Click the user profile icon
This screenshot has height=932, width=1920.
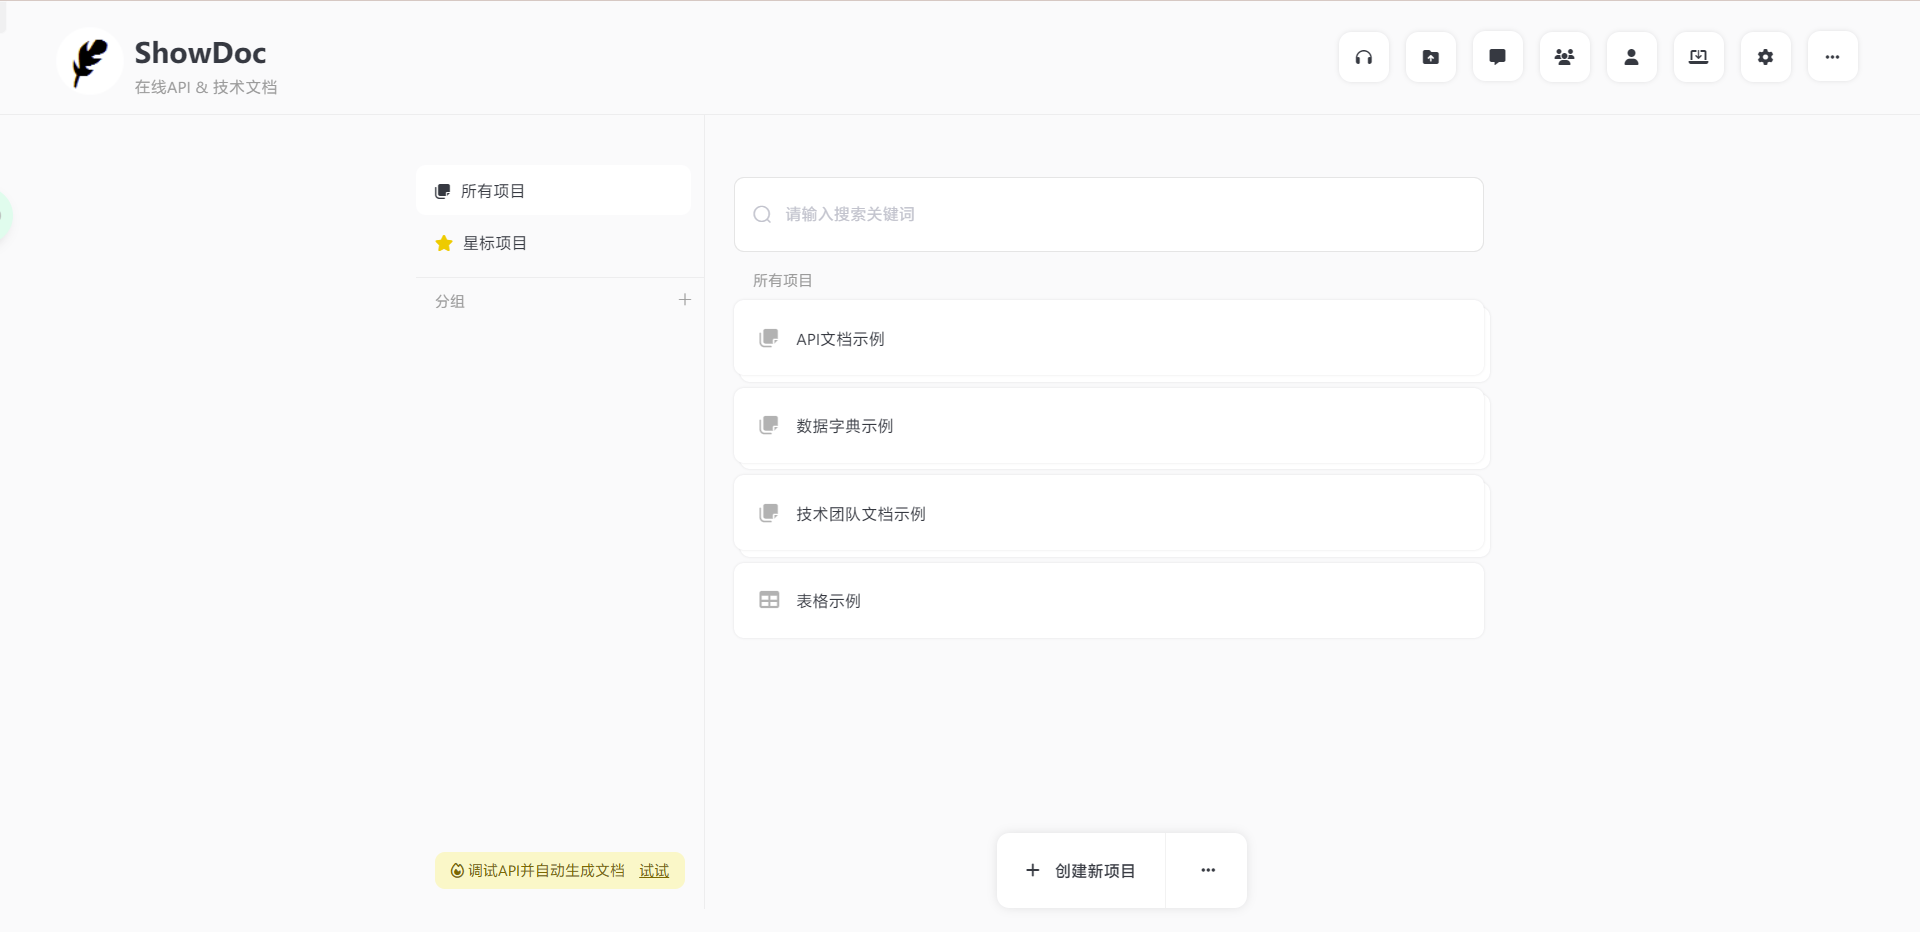(1631, 57)
